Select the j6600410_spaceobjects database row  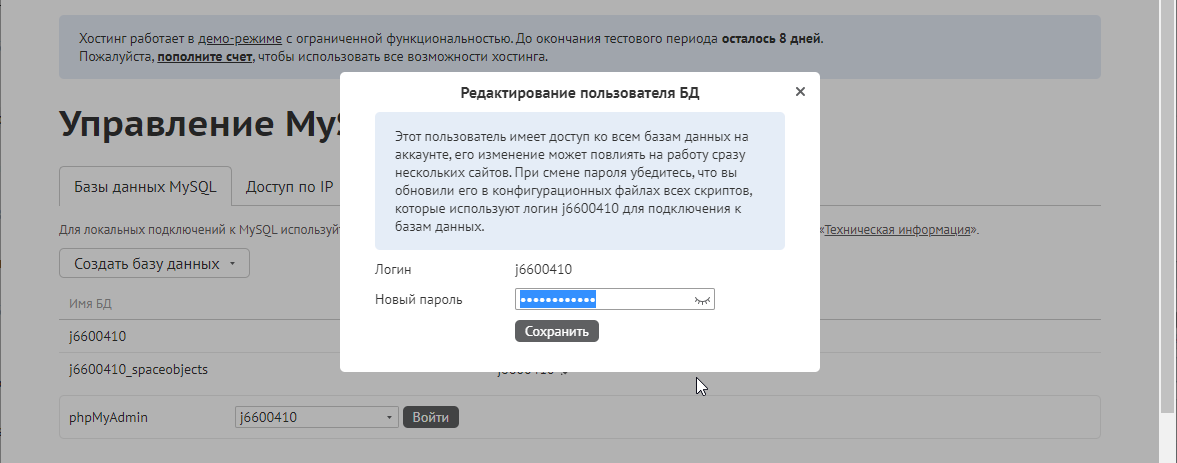tap(138, 369)
